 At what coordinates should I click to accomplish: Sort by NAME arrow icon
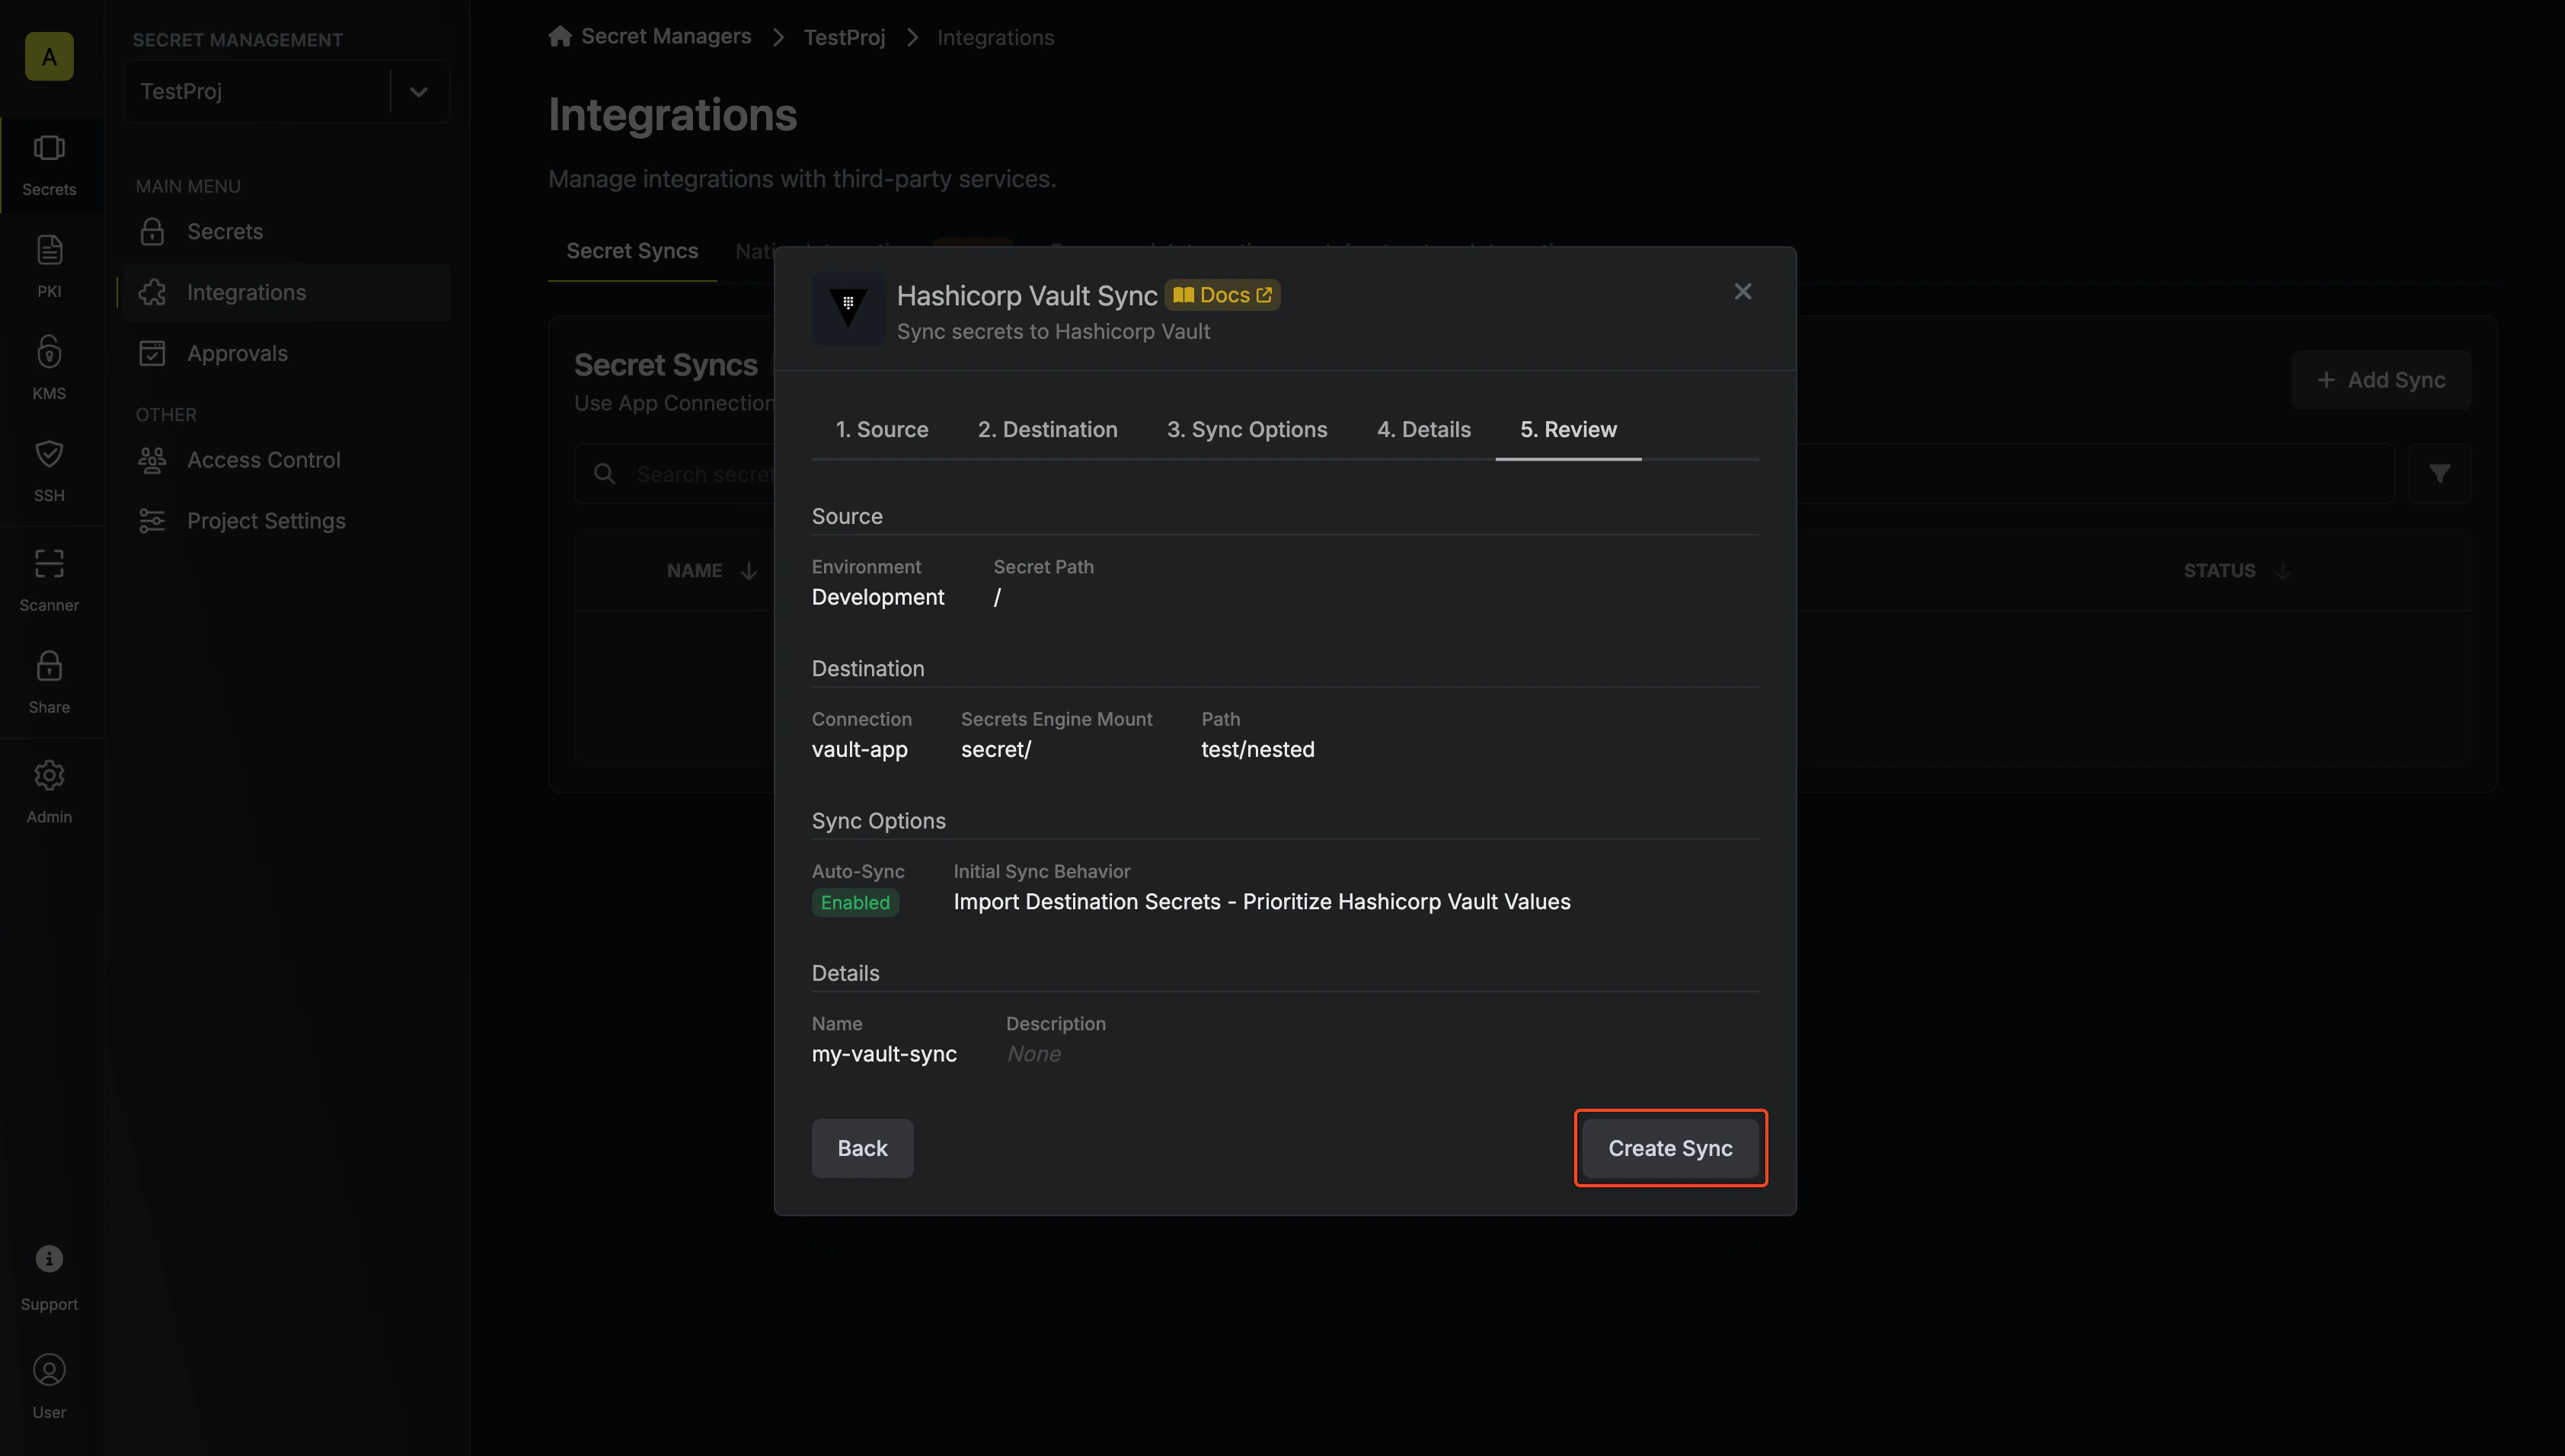749,571
